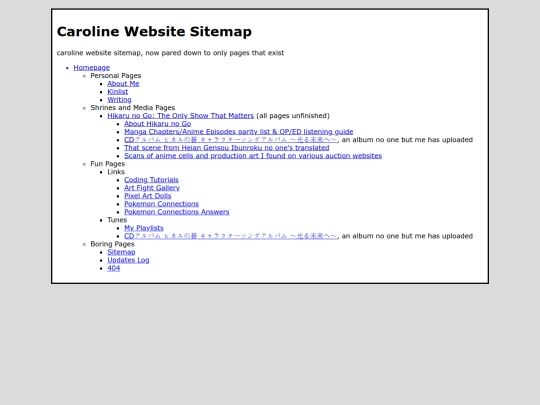
Task: Open Hikaru no Go: The Only Show That Matters
Action: [180, 116]
